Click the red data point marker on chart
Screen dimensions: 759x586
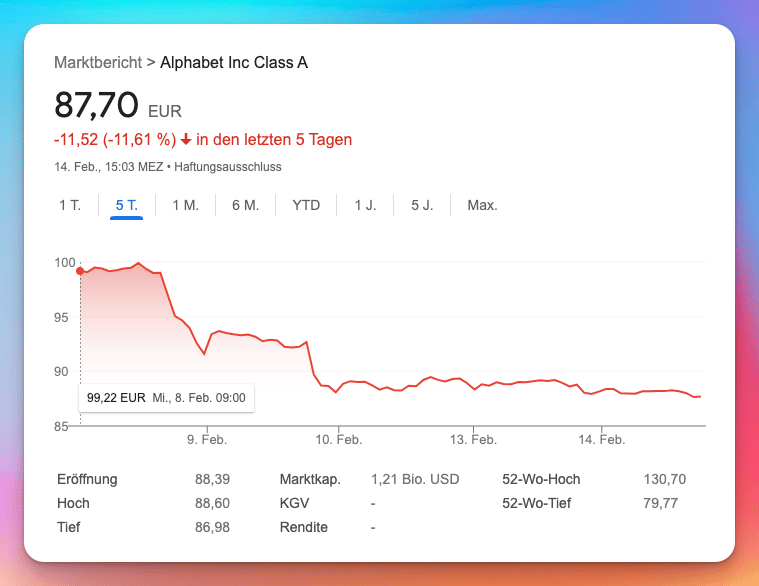[80, 271]
